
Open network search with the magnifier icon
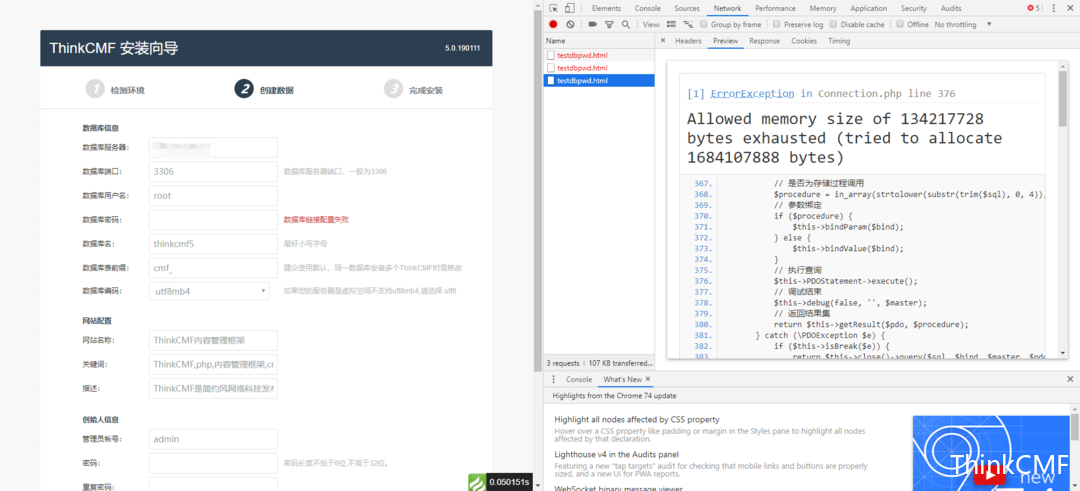[625, 24]
